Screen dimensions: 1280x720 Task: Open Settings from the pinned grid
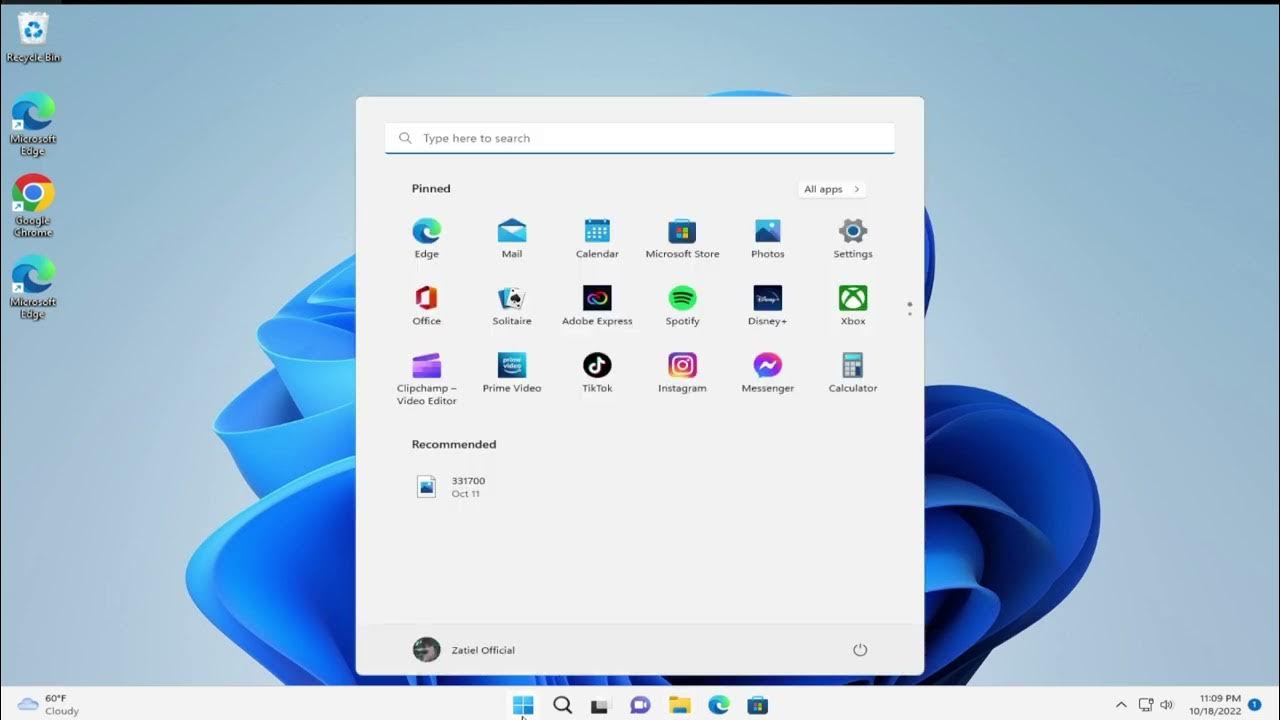click(x=853, y=239)
